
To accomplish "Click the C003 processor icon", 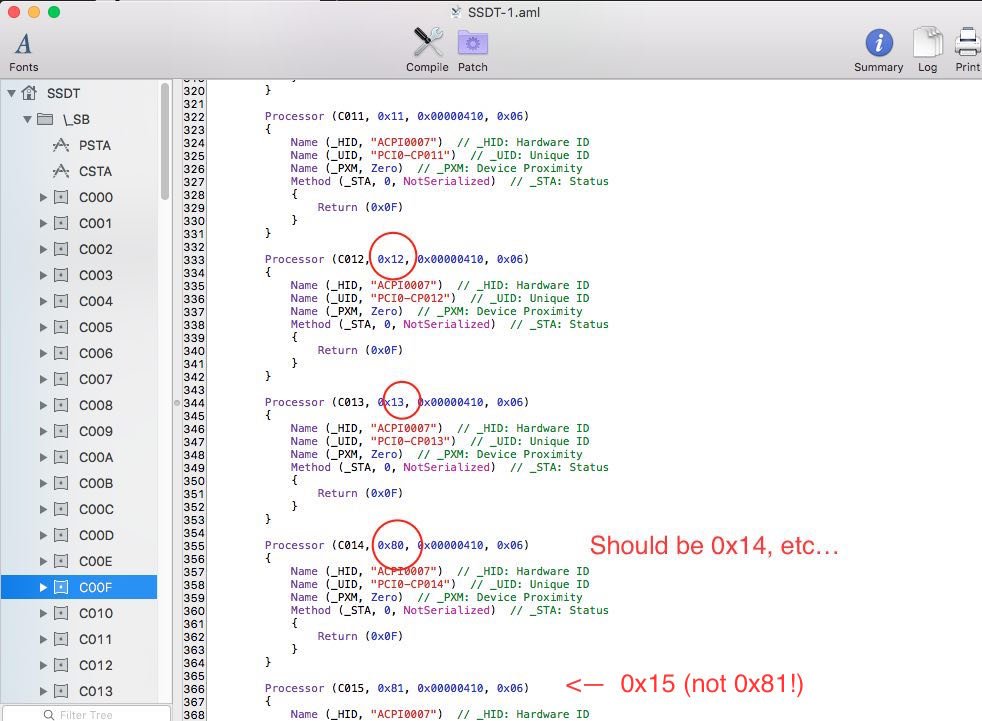I will tap(61, 275).
